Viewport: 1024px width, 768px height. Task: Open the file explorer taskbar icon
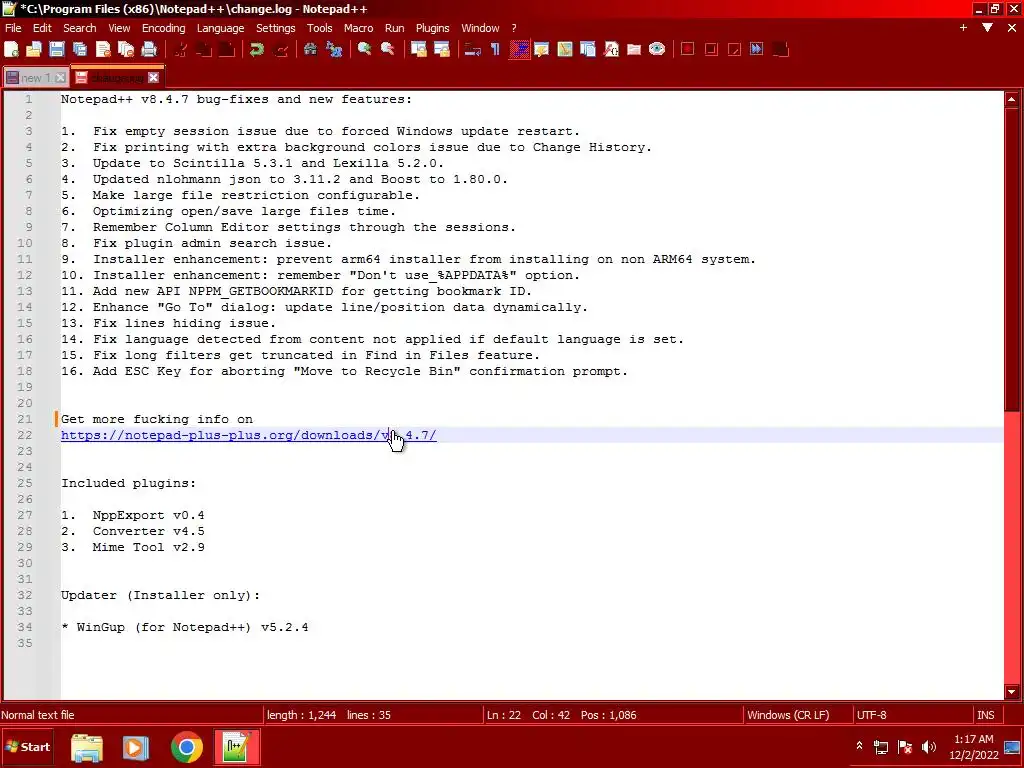[87, 748]
